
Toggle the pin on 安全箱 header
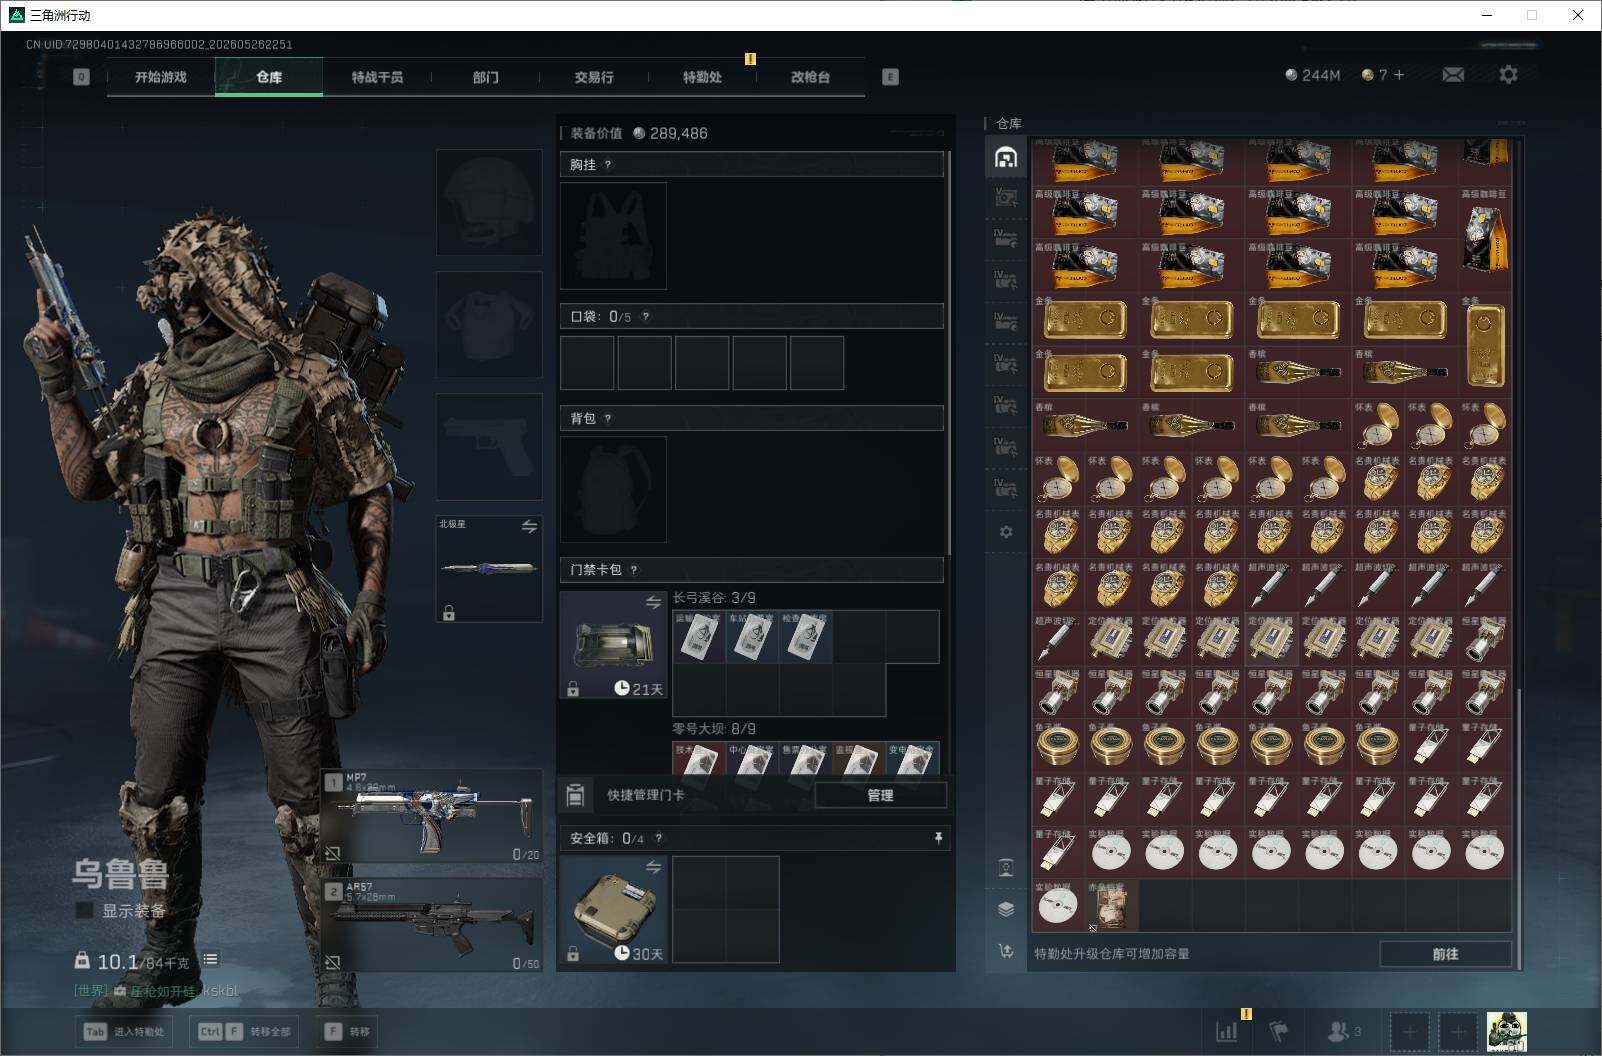(938, 838)
